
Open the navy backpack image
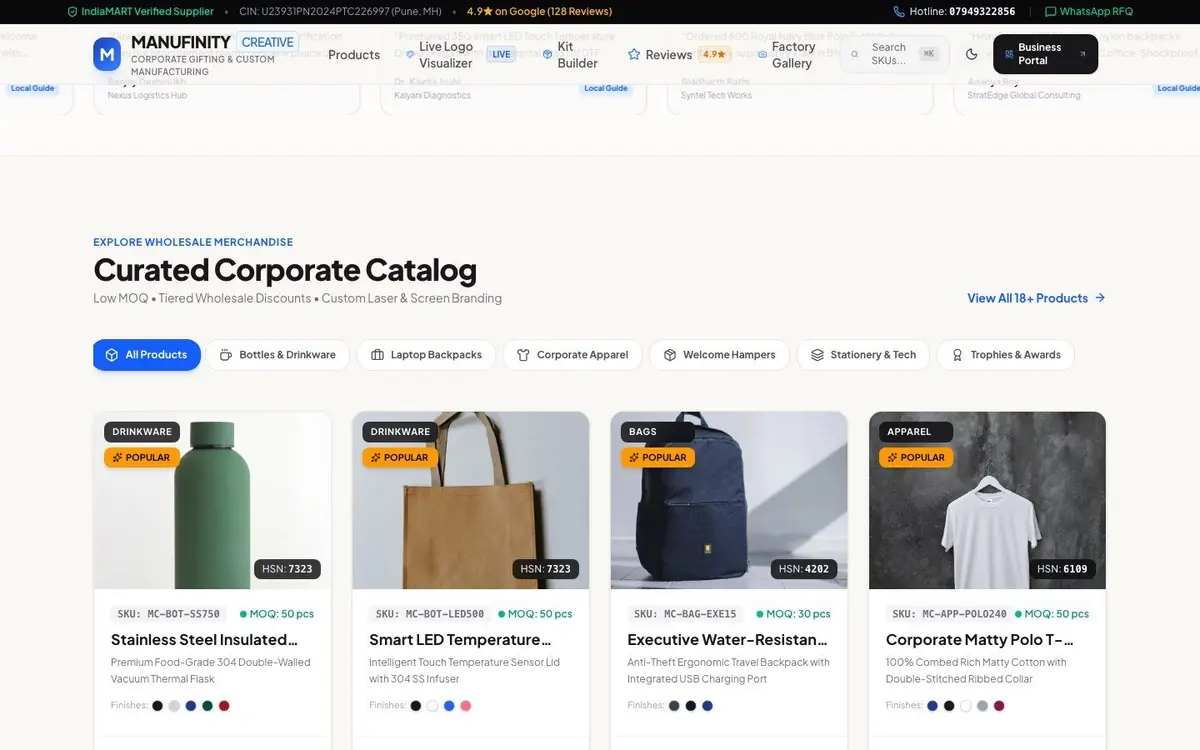click(x=729, y=500)
